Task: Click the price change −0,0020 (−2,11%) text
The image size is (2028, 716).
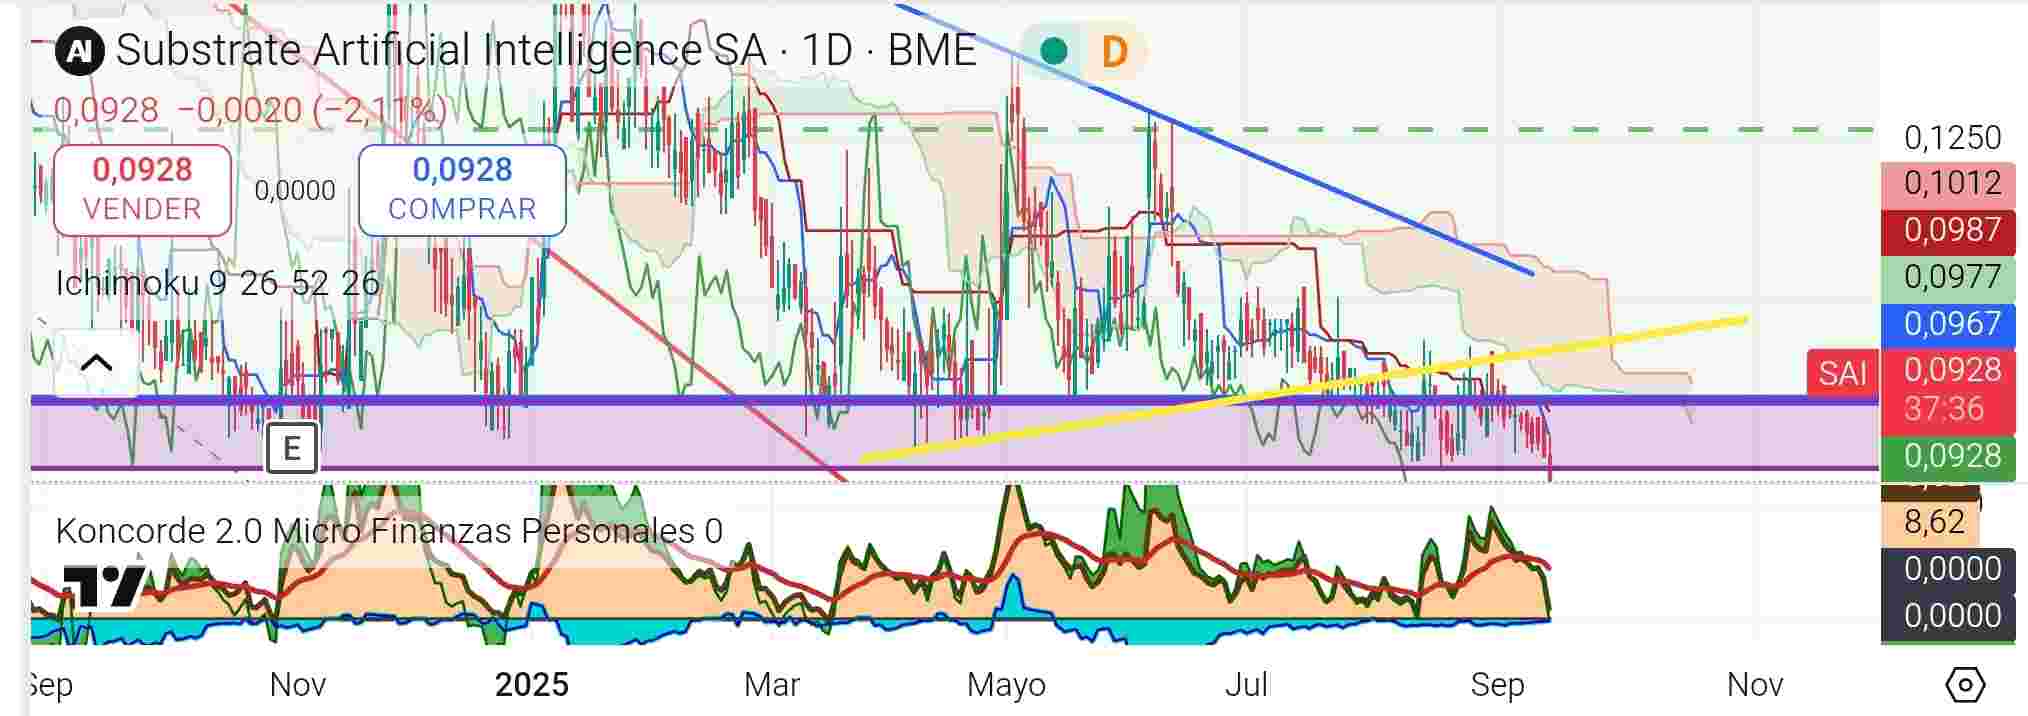Action: point(311,110)
